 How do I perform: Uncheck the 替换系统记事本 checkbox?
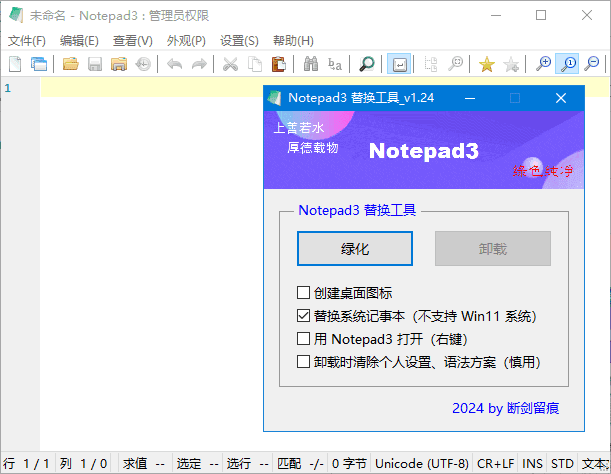304,316
